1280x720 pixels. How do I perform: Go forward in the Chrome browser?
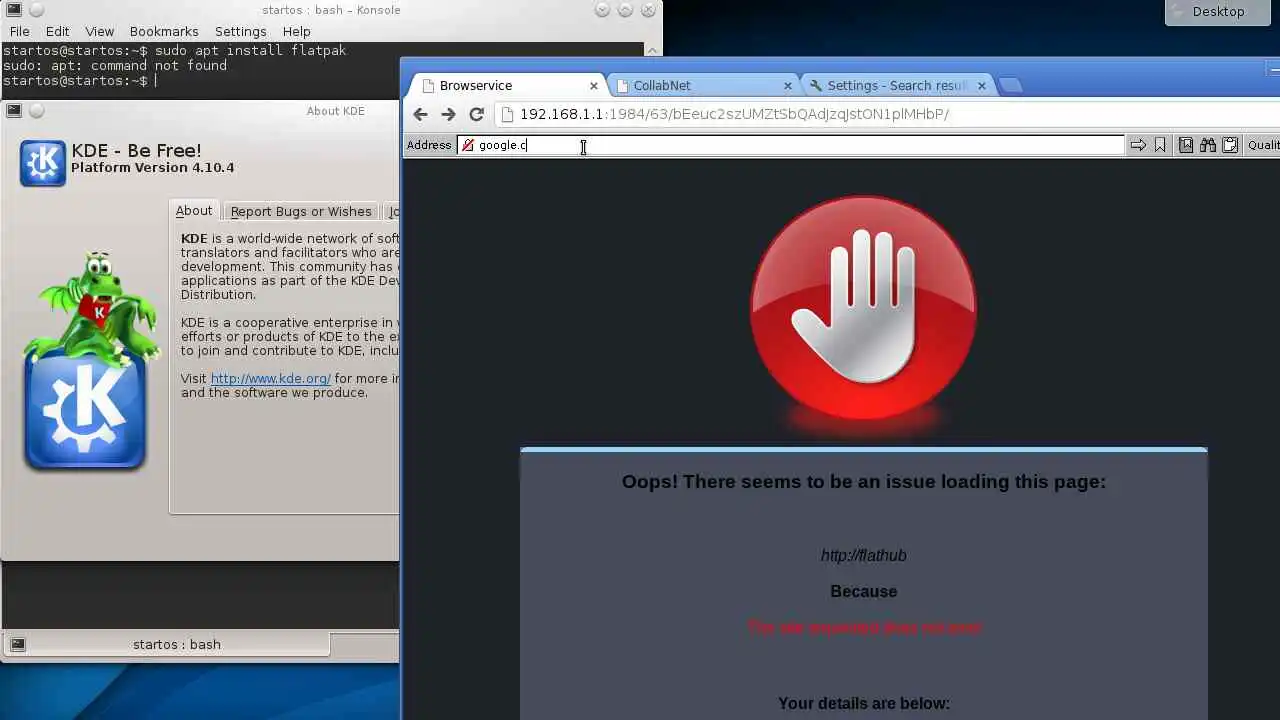coord(448,114)
